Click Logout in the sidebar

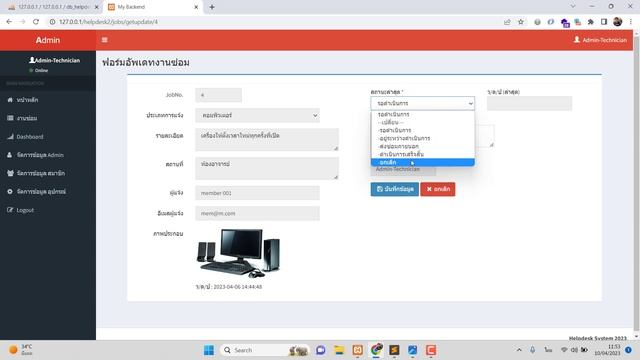(x=48, y=210)
